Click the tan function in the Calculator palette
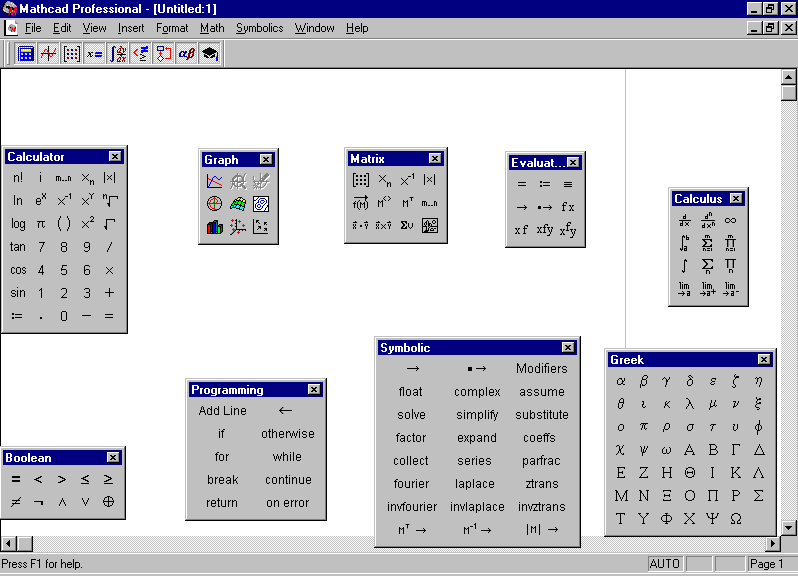 click(18, 247)
